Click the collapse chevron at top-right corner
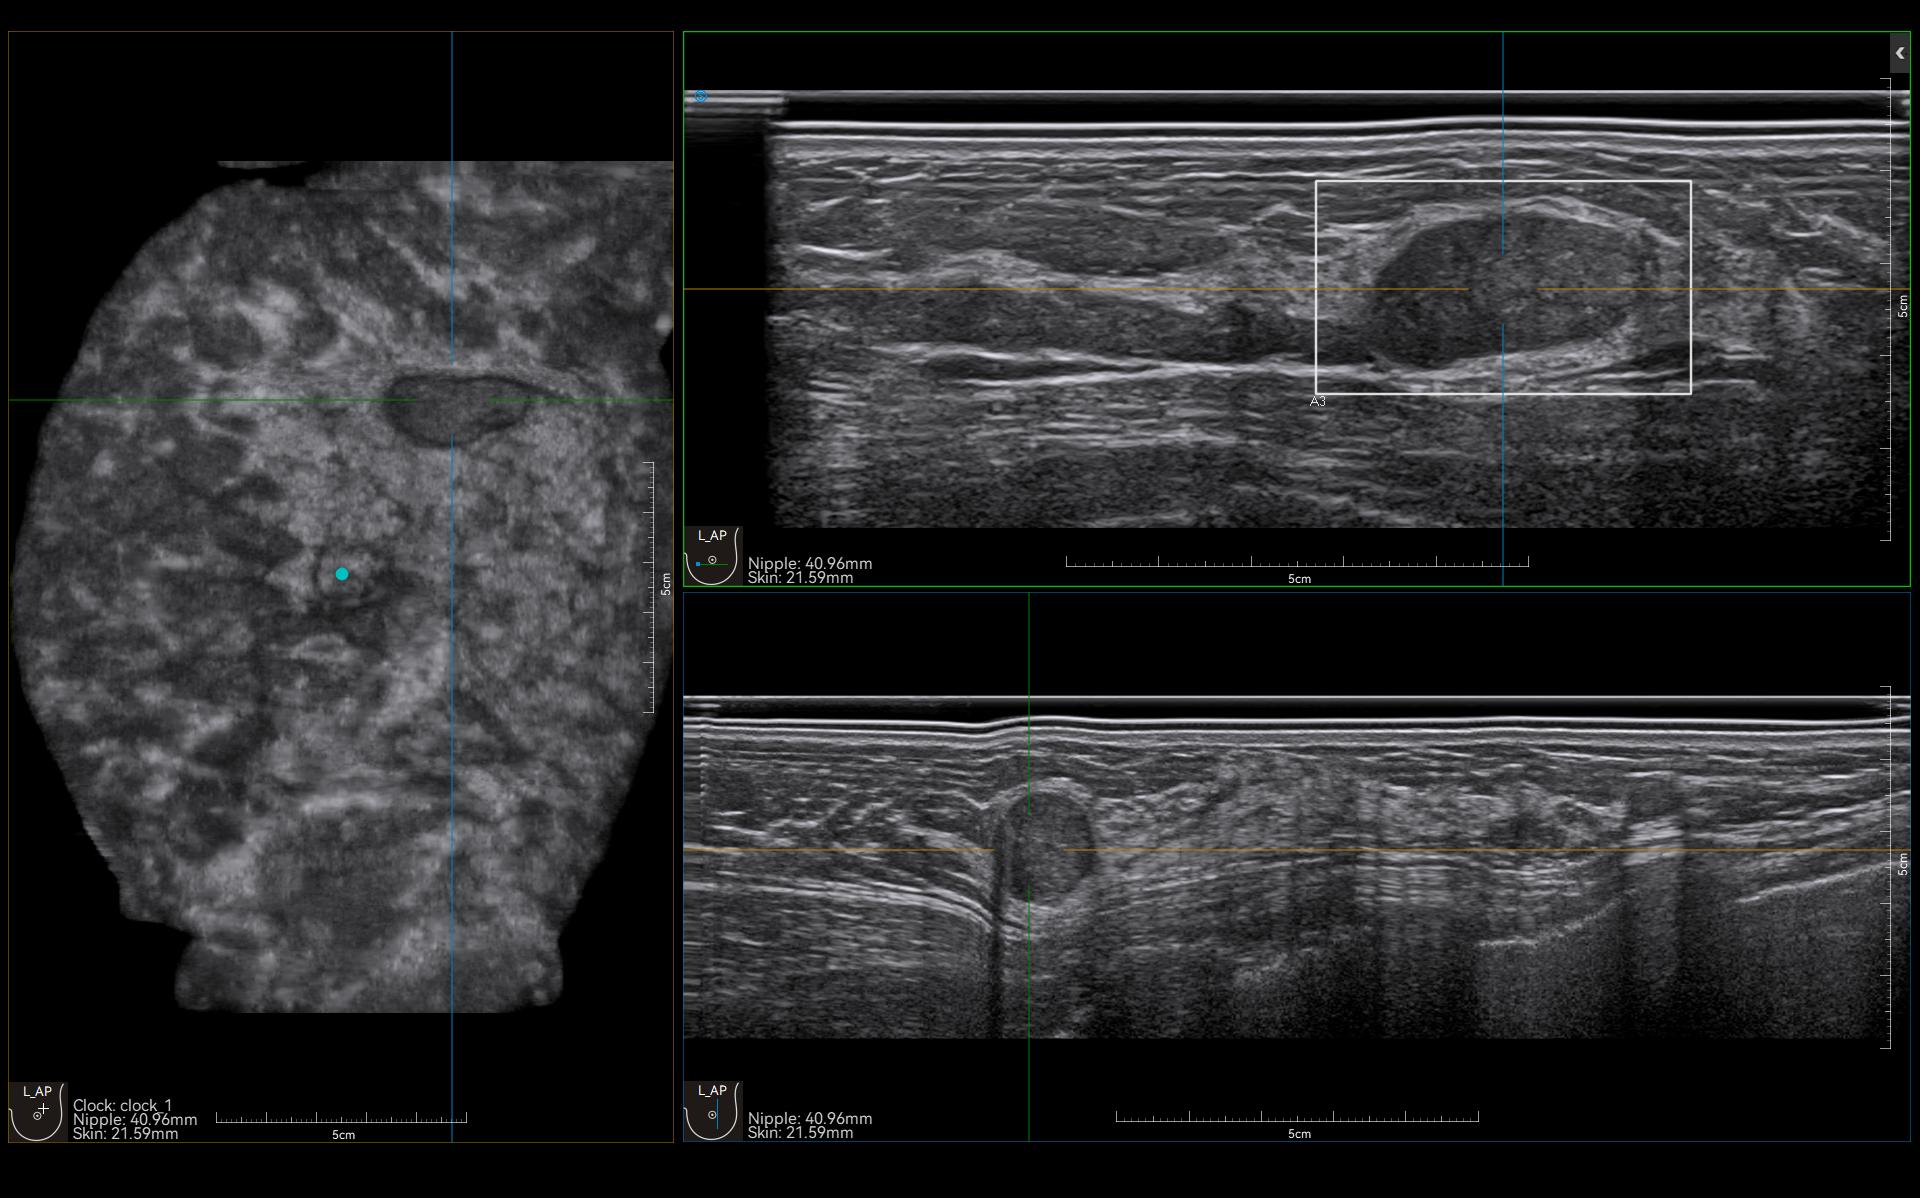Screen dimensions: 1920x1198 coord(1899,54)
